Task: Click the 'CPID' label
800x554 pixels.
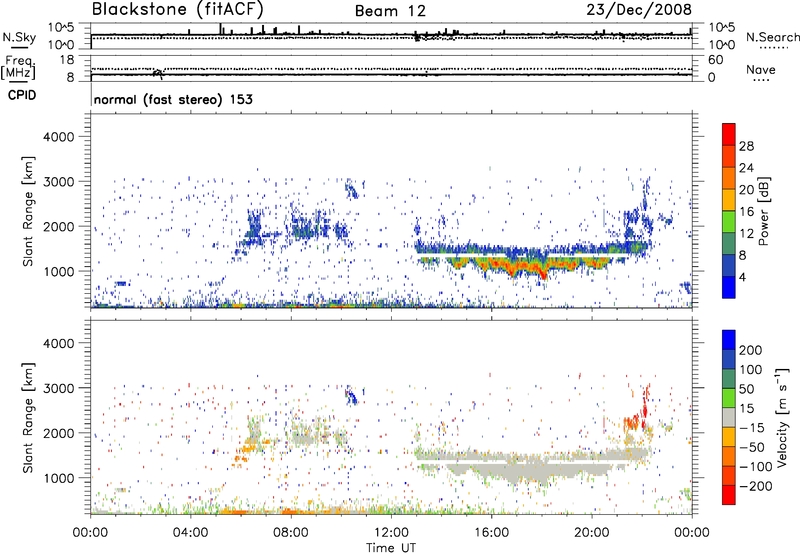Action: pos(22,95)
